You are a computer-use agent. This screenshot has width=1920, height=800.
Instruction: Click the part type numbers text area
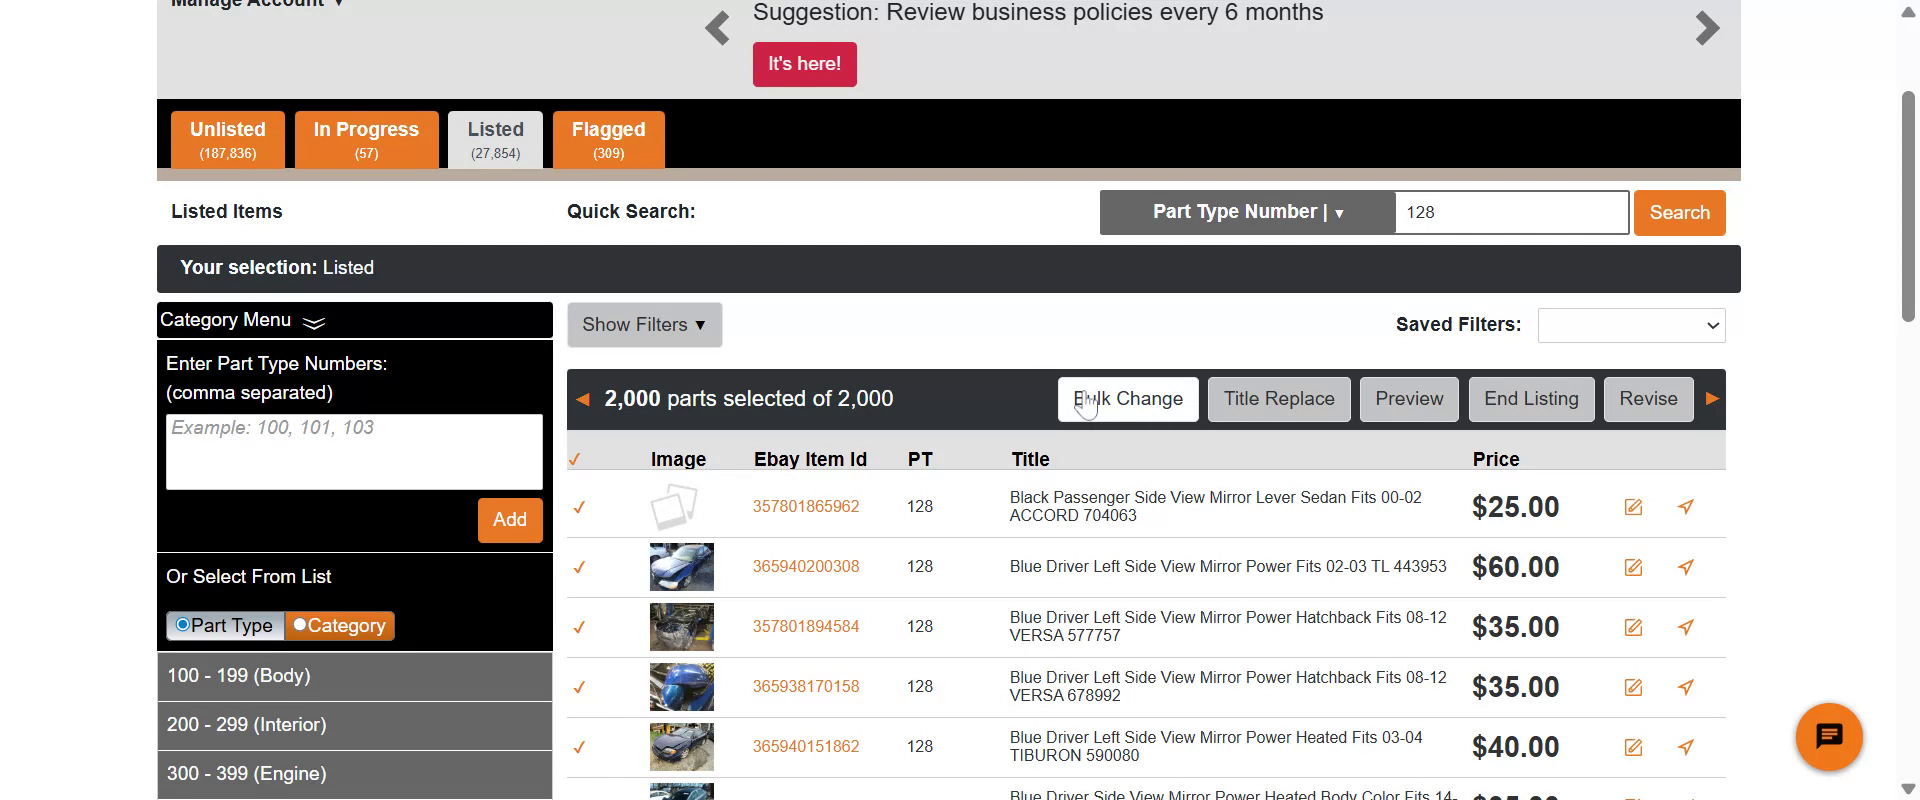click(354, 452)
